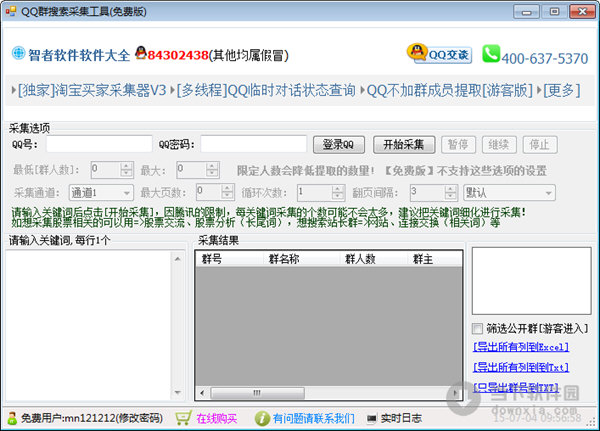Click the 暂停 button
The width and height of the screenshot is (600, 431).
(458, 145)
